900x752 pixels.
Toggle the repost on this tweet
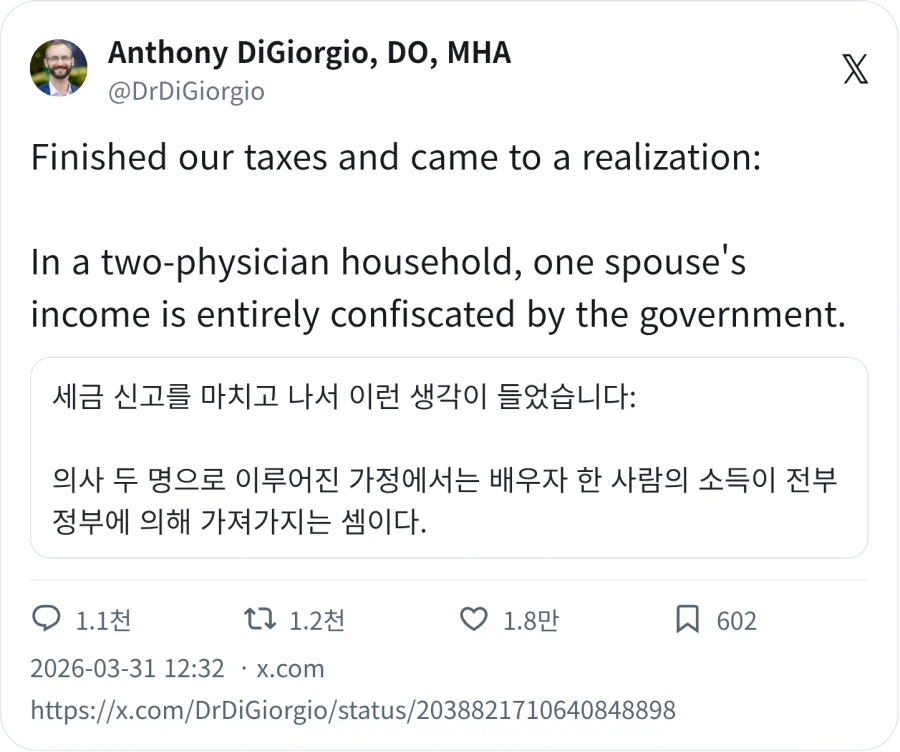click(262, 620)
